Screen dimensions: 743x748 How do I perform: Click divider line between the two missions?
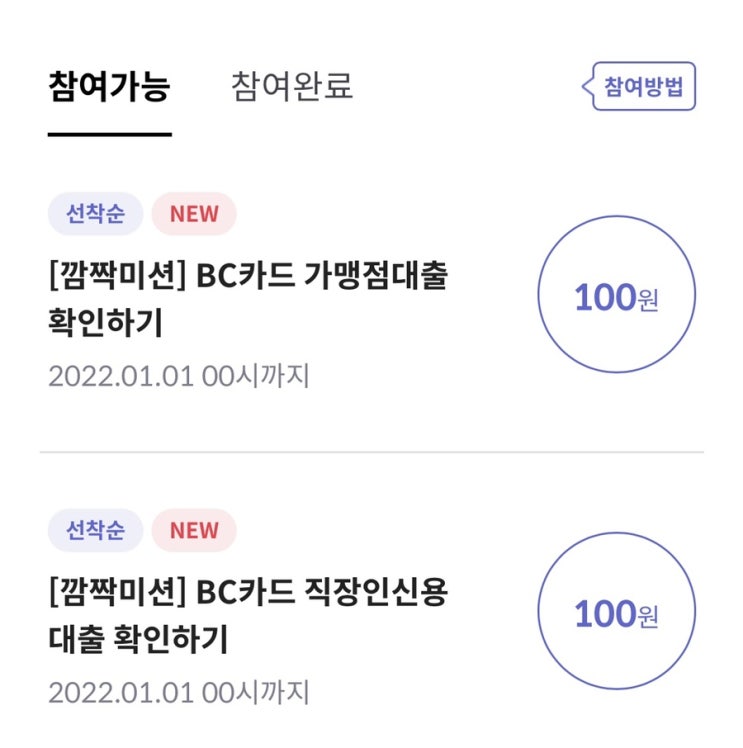point(371,452)
